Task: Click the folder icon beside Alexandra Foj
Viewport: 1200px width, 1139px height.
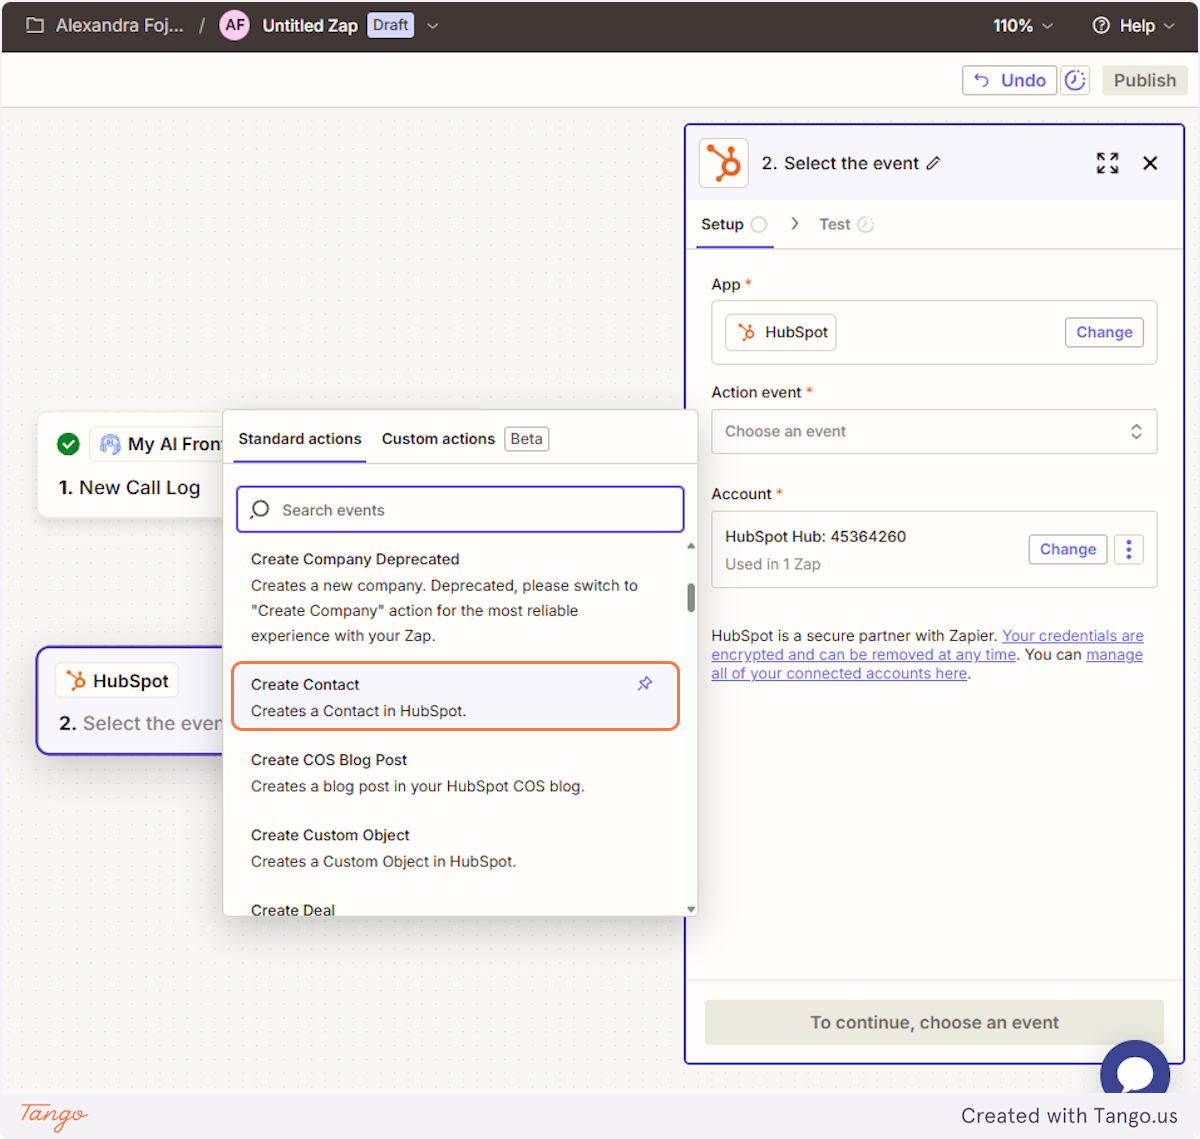Action: click(35, 26)
